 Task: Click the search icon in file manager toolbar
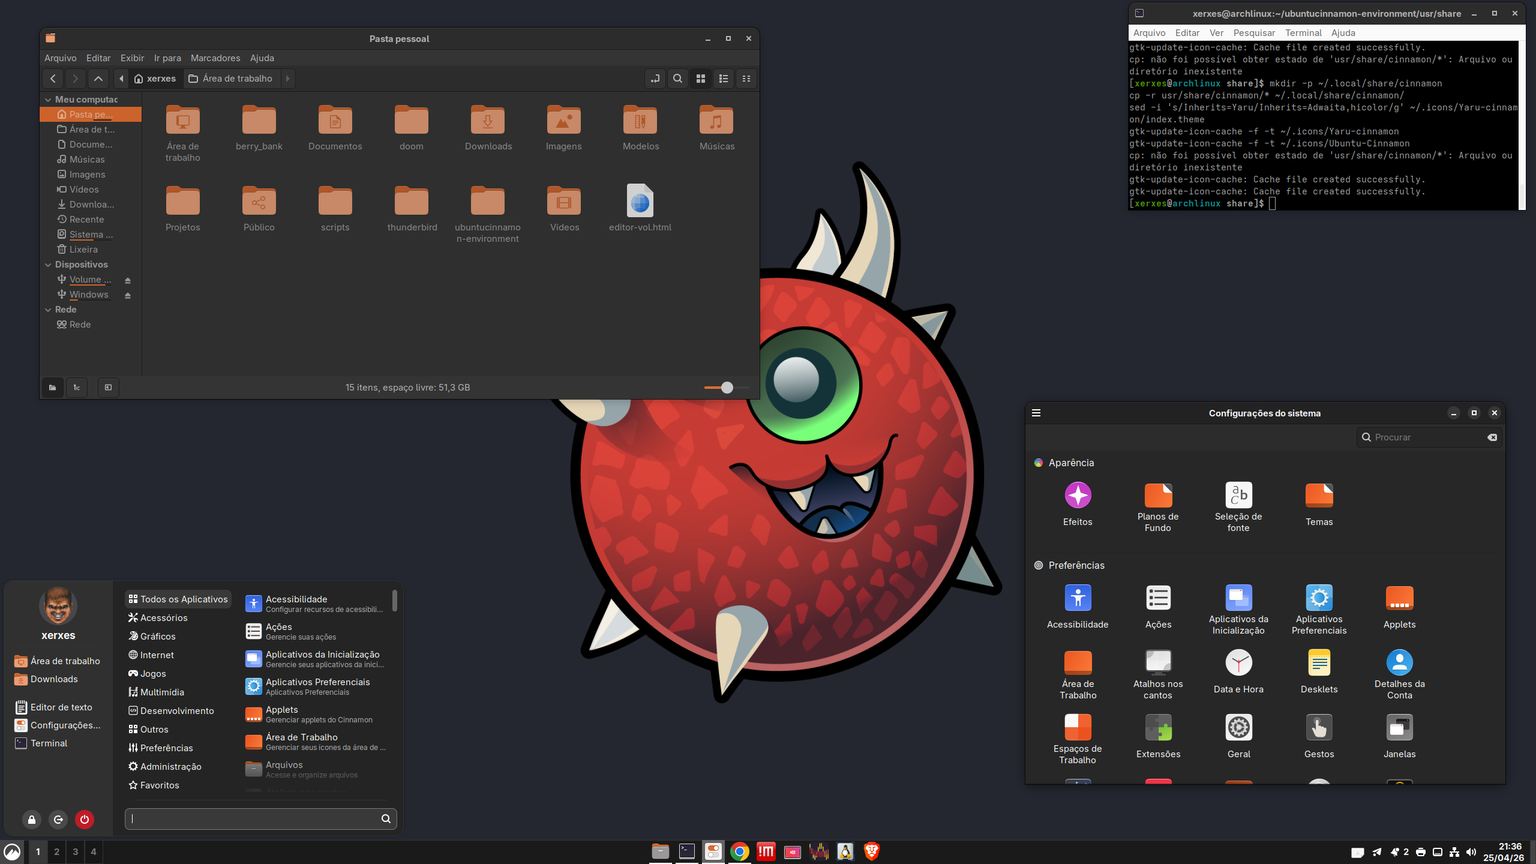(677, 78)
